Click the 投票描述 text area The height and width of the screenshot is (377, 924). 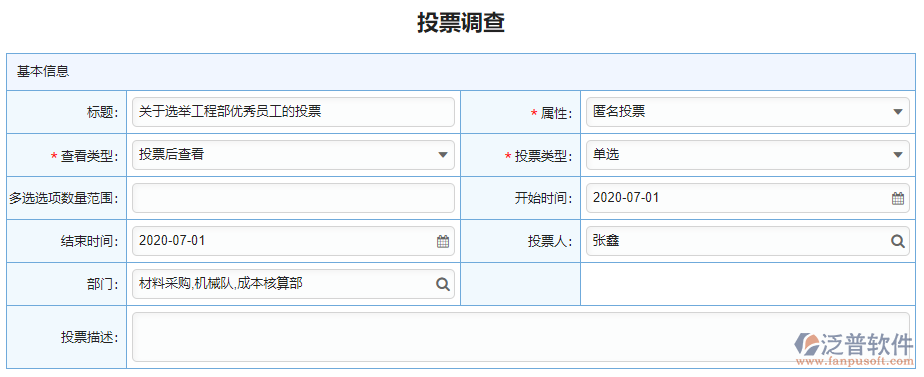tap(521, 337)
